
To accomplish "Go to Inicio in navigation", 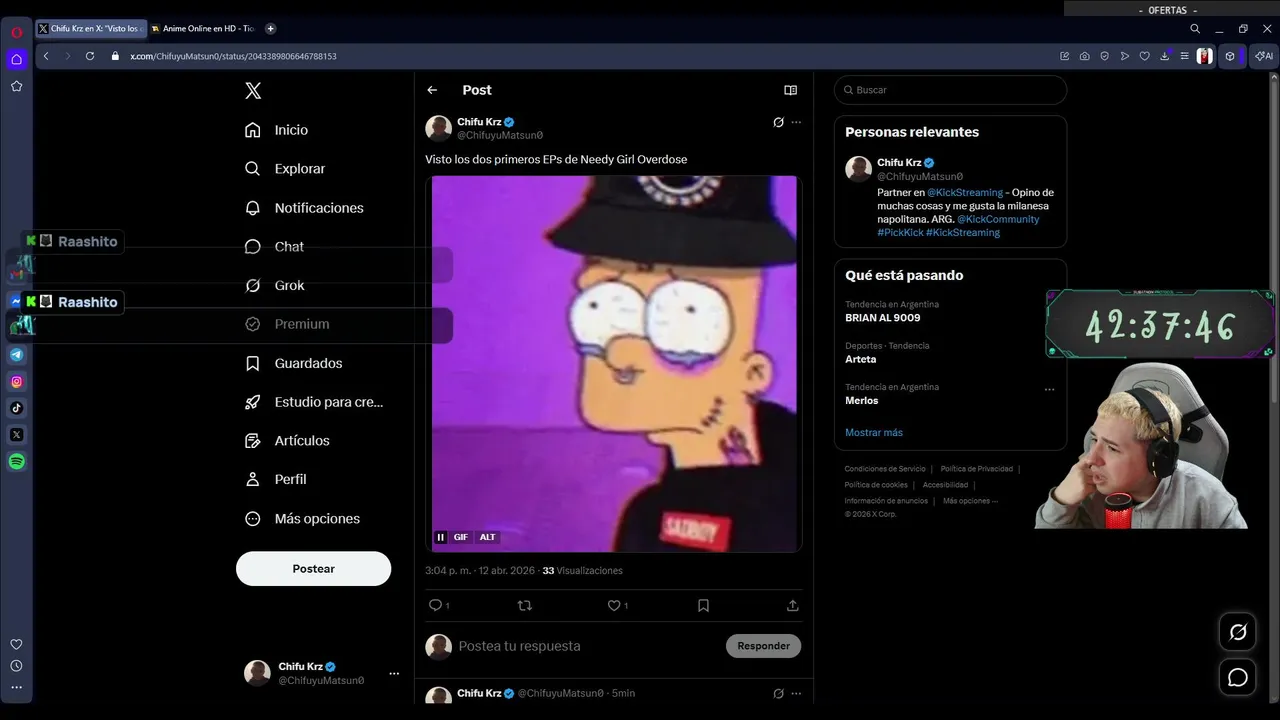I will click(x=277, y=130).
